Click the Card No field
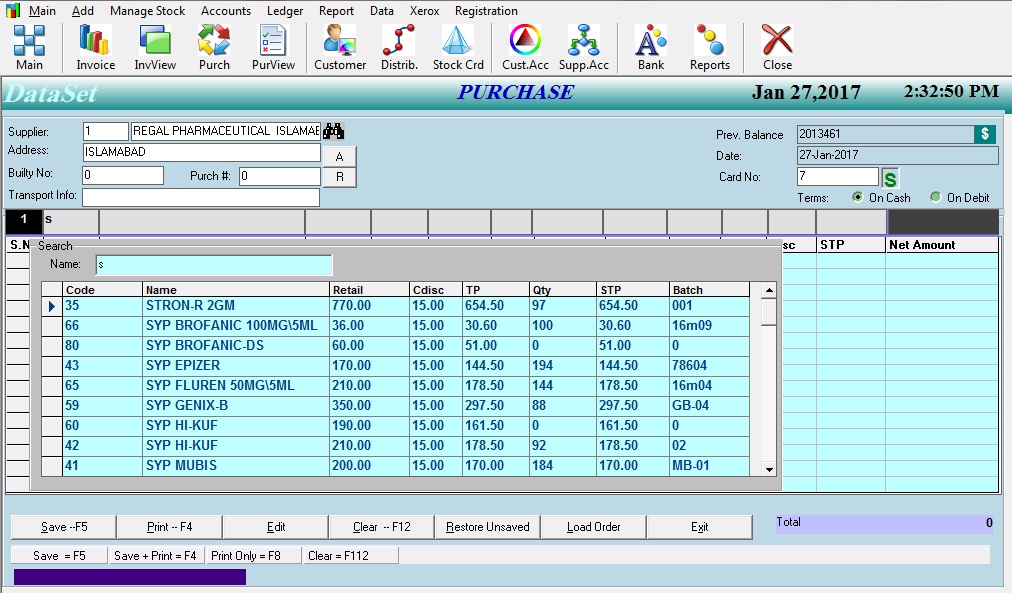The image size is (1012, 593). 838,176
